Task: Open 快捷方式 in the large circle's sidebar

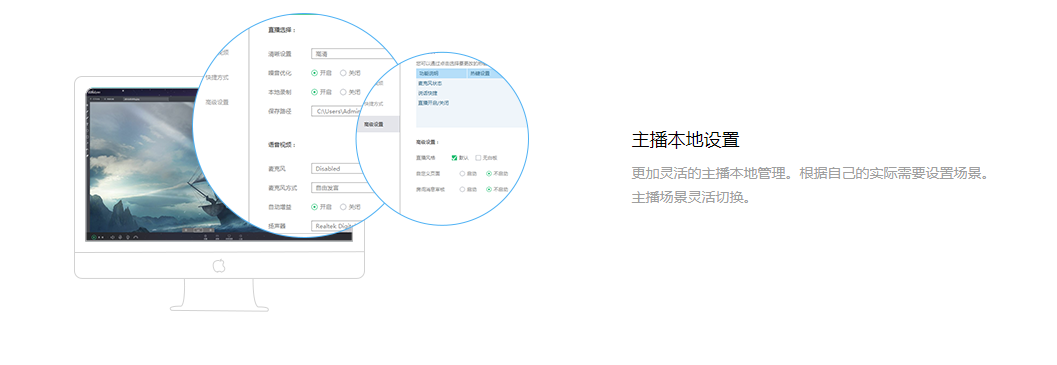Action: [217, 78]
